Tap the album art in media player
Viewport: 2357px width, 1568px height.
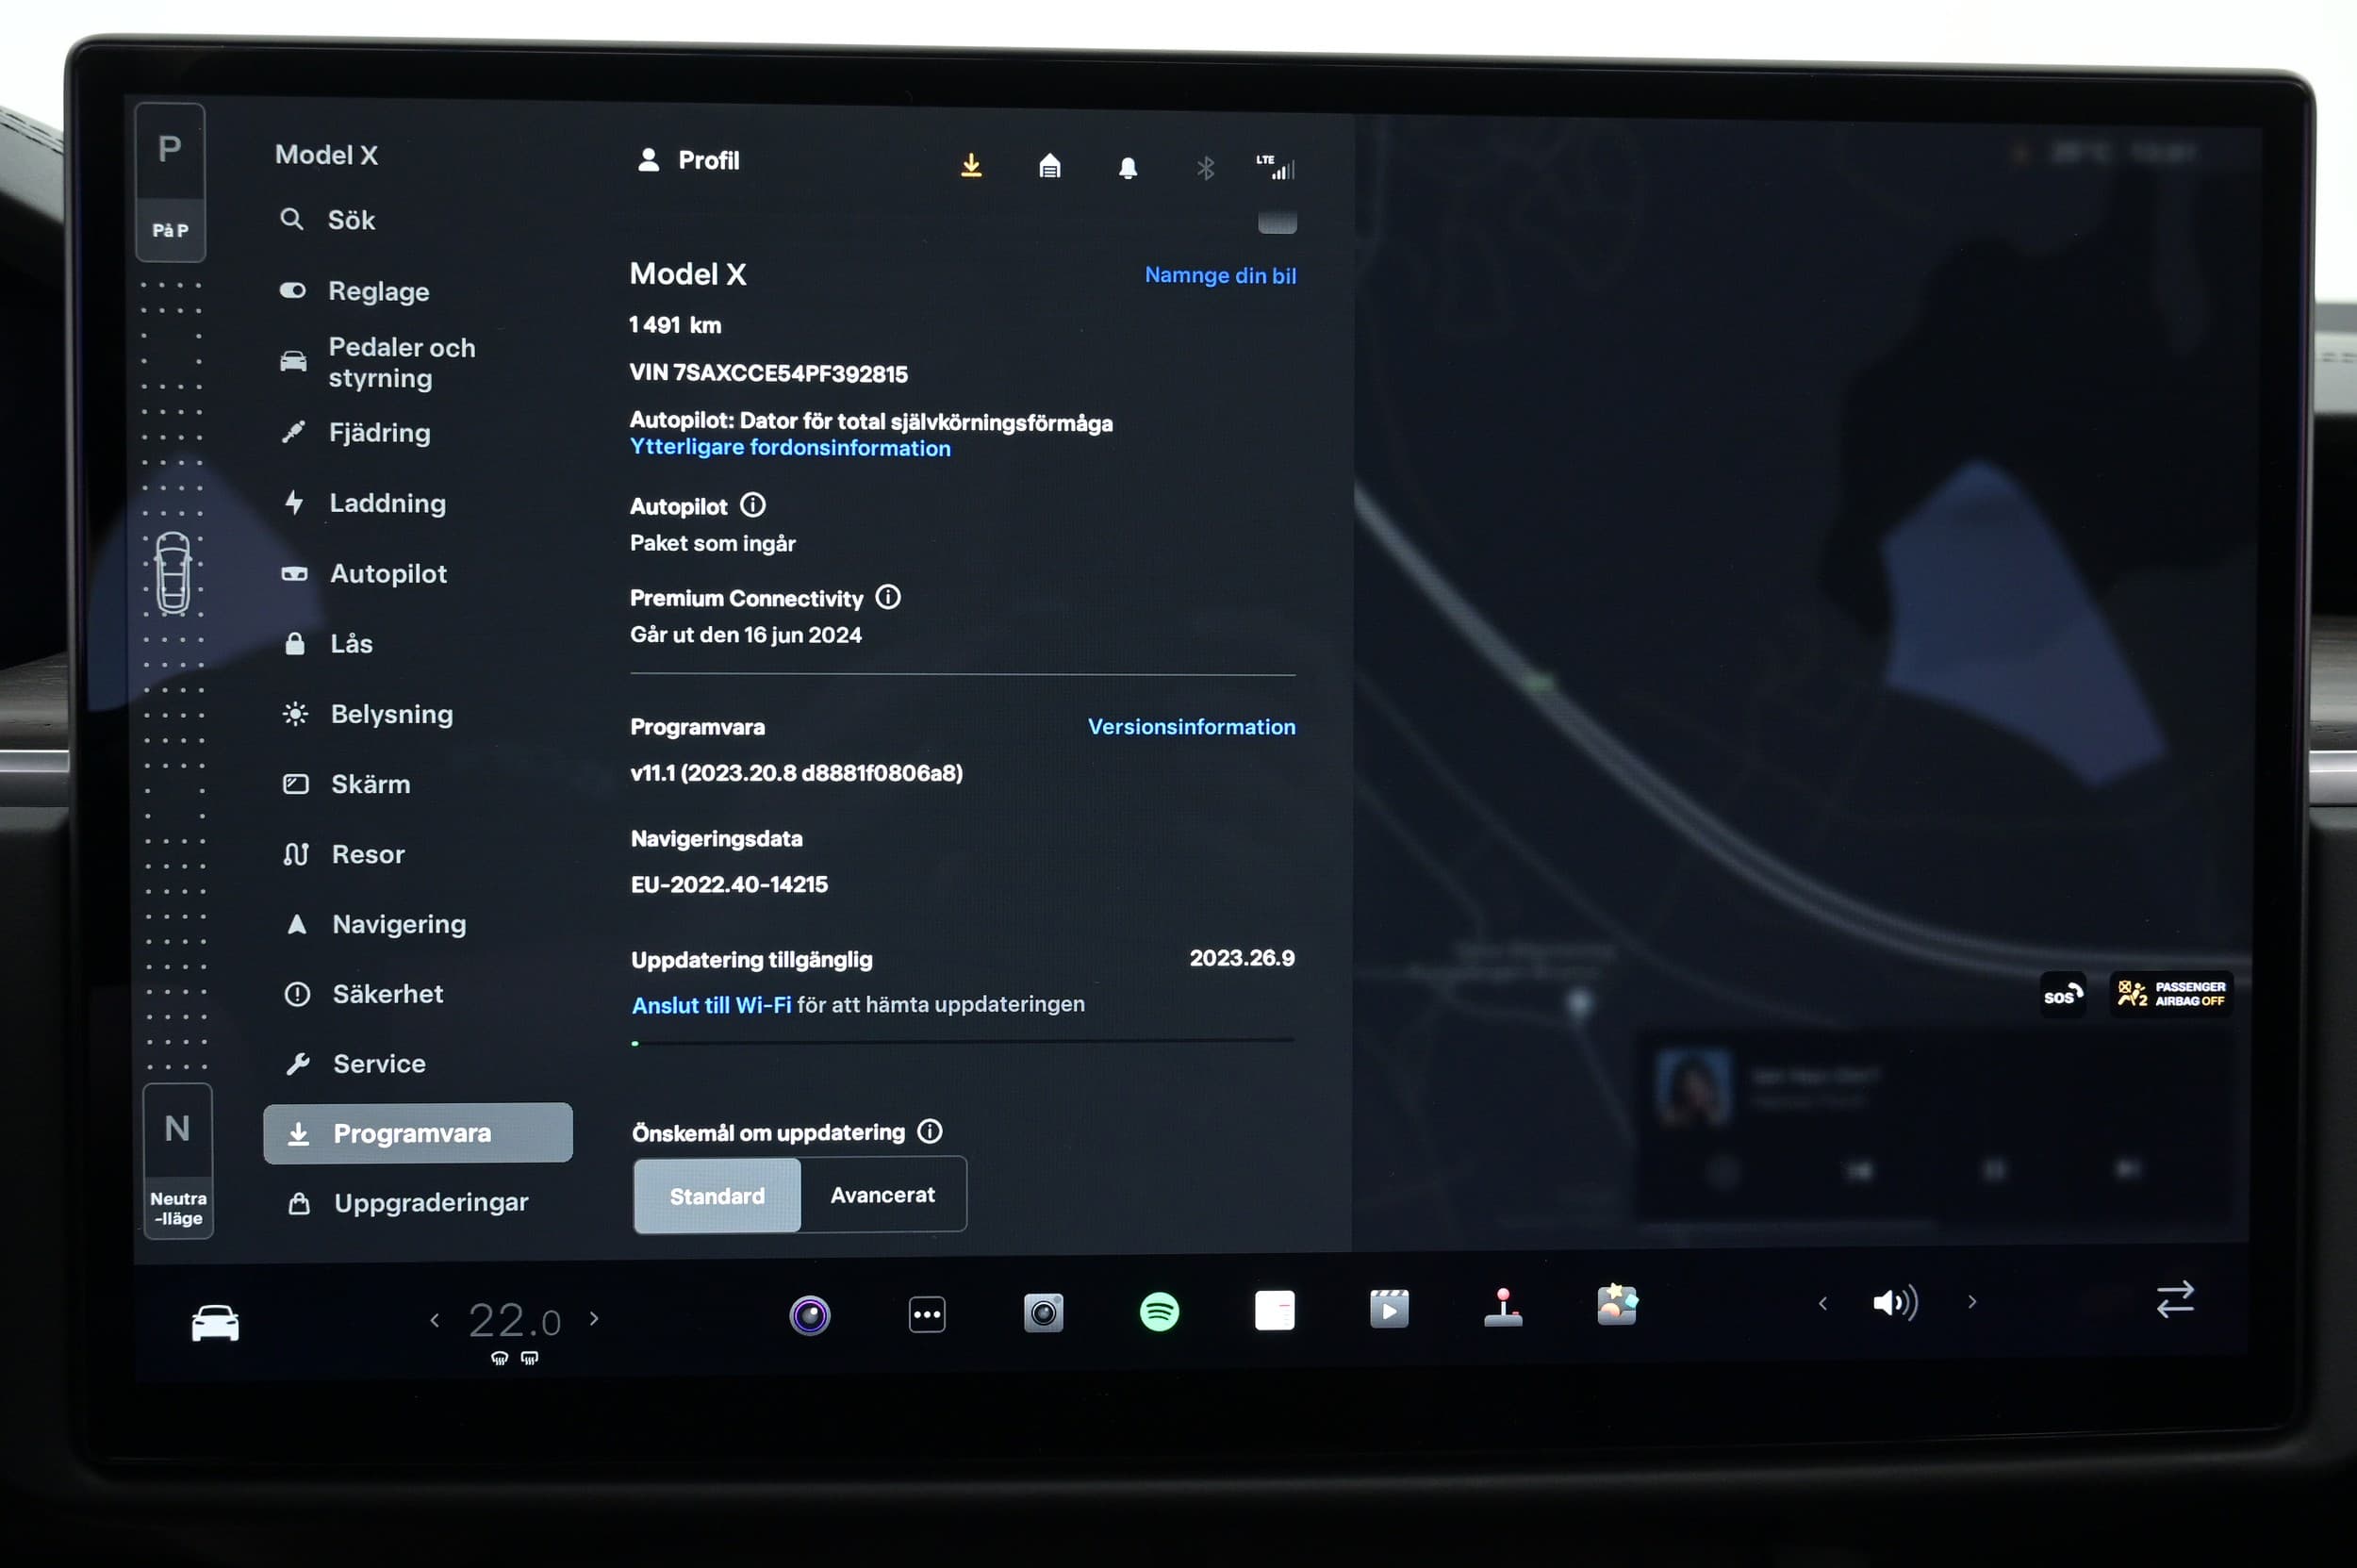pyautogui.click(x=1694, y=1087)
